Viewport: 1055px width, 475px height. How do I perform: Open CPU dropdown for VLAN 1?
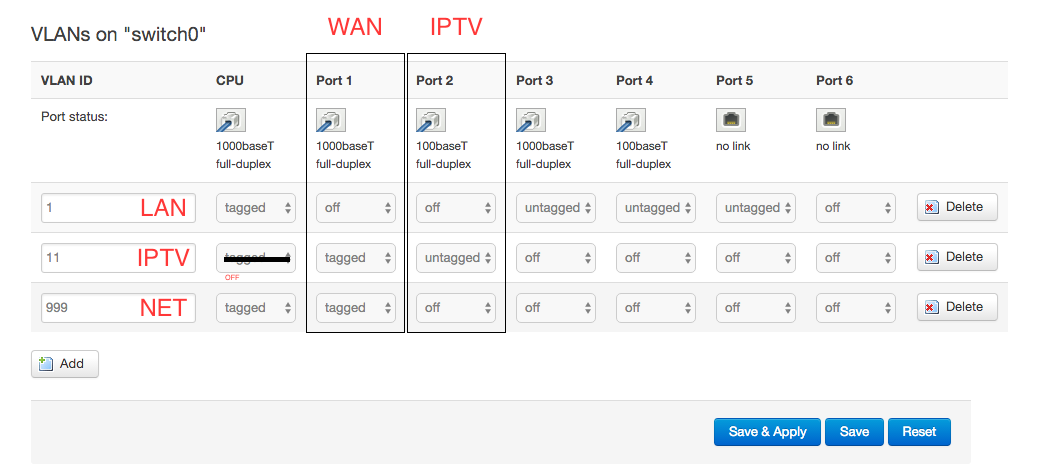256,208
